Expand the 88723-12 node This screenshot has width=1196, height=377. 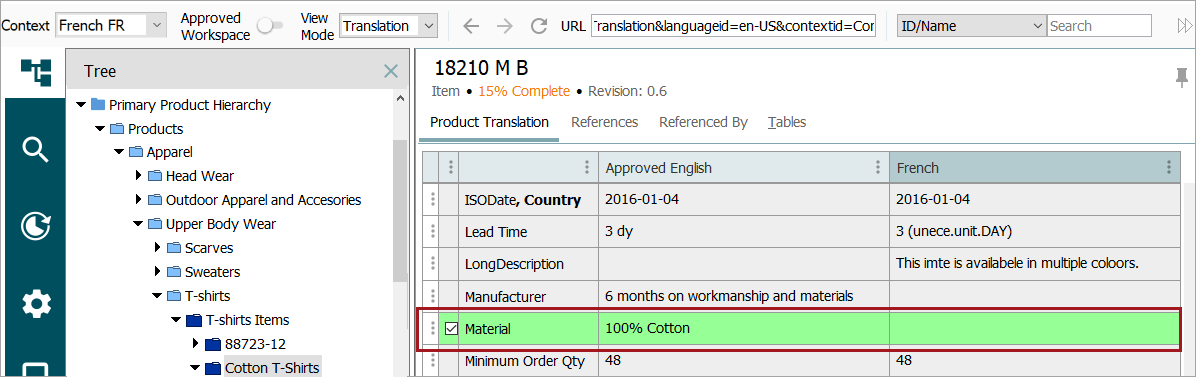[195, 343]
